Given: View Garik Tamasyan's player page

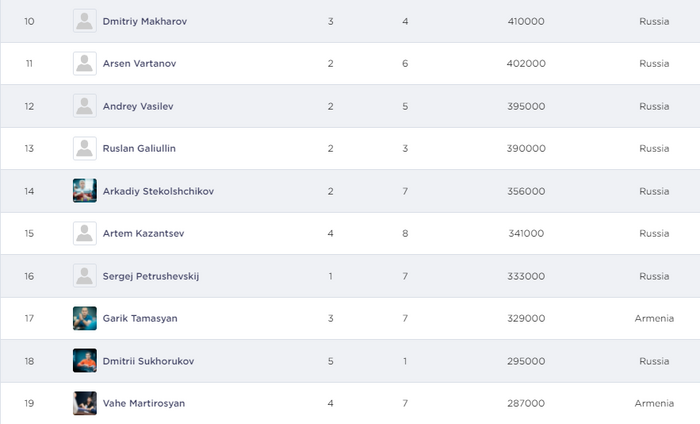Looking at the screenshot, I should 140,318.
